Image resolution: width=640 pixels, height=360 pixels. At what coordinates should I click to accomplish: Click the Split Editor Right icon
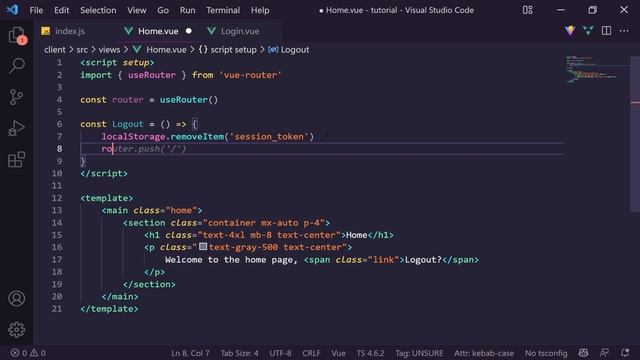(x=606, y=31)
